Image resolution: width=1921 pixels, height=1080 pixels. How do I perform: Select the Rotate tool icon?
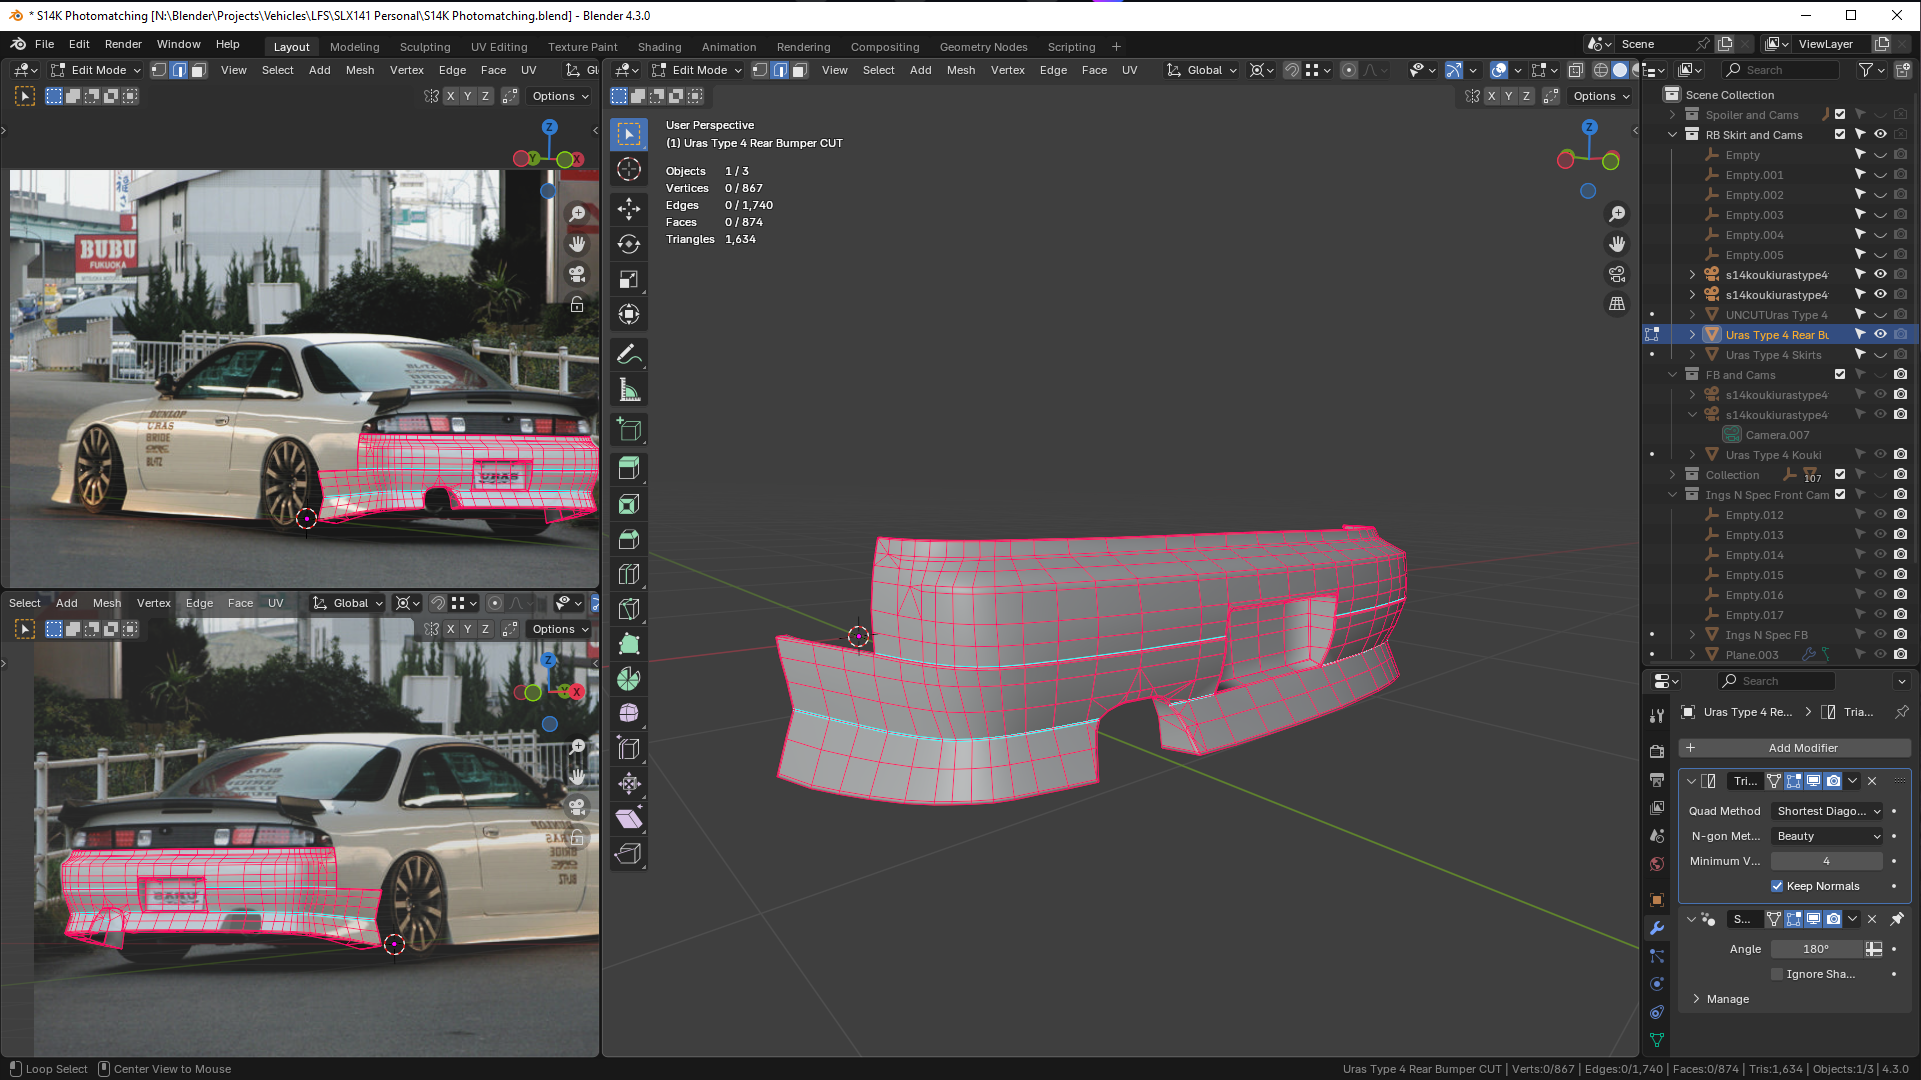point(629,244)
